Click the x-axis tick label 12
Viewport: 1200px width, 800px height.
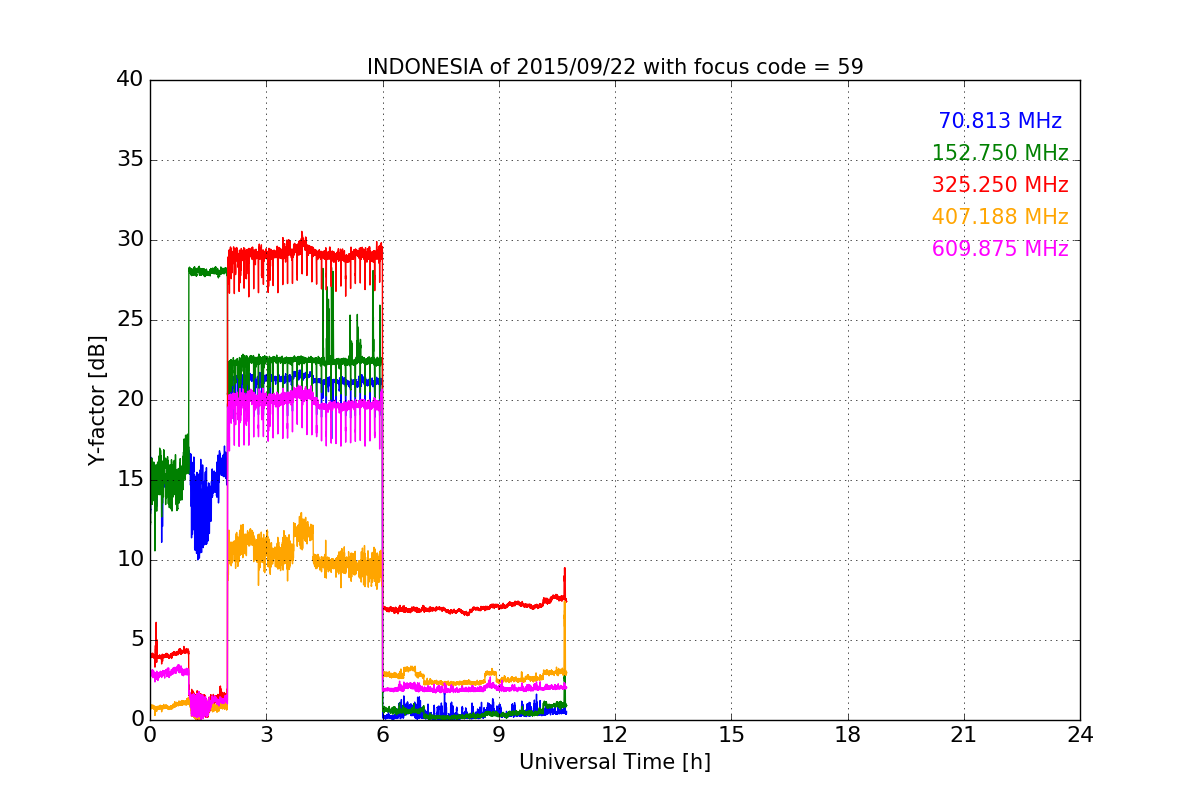point(615,734)
